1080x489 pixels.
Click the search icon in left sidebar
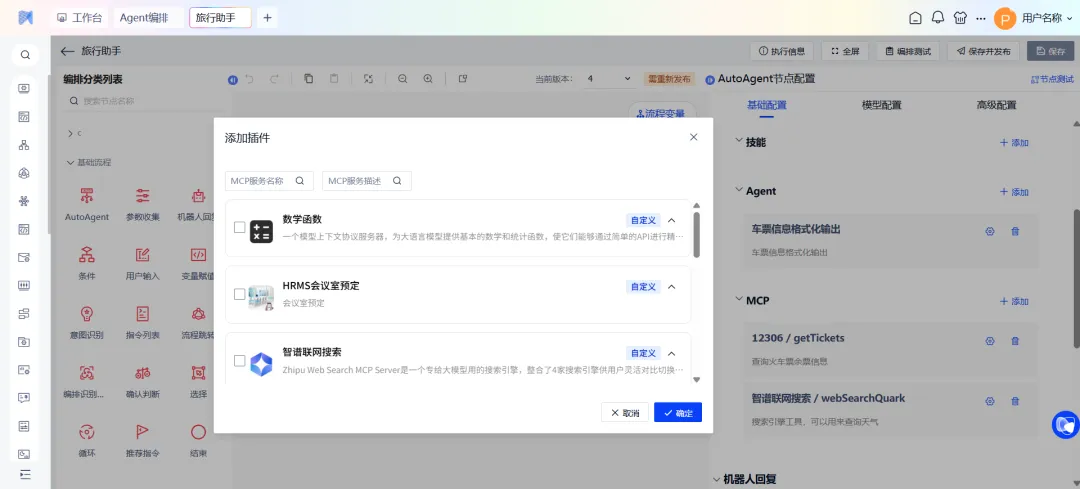coord(25,55)
